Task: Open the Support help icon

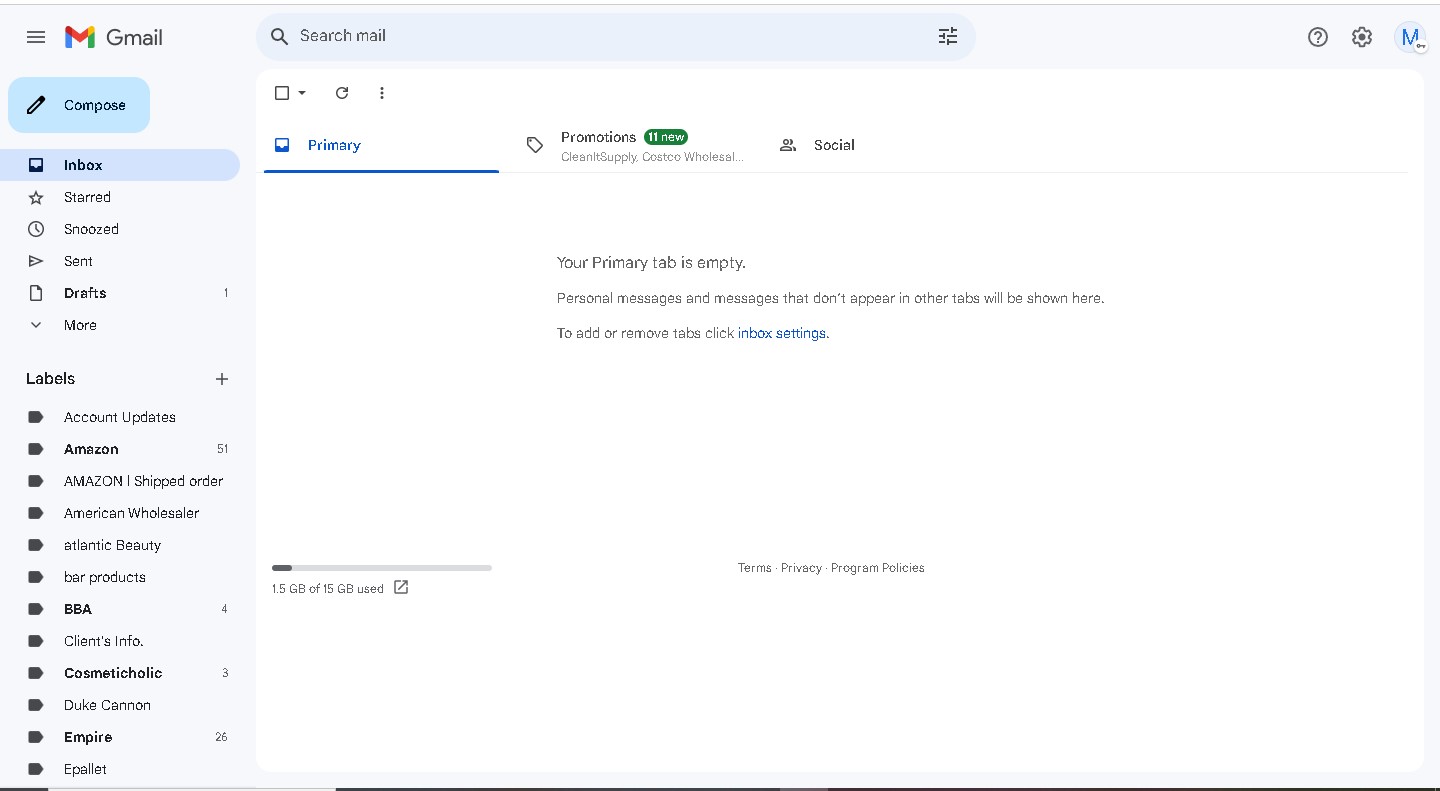Action: pyautogui.click(x=1318, y=37)
